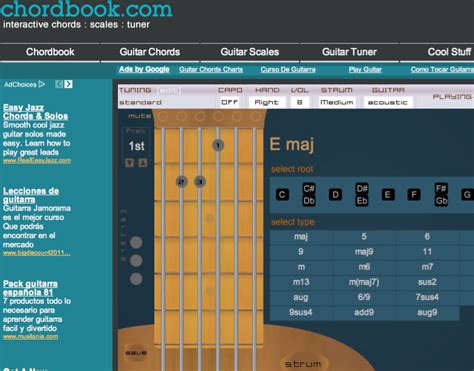Click finger marker 1 on the fretboard

tap(218, 145)
